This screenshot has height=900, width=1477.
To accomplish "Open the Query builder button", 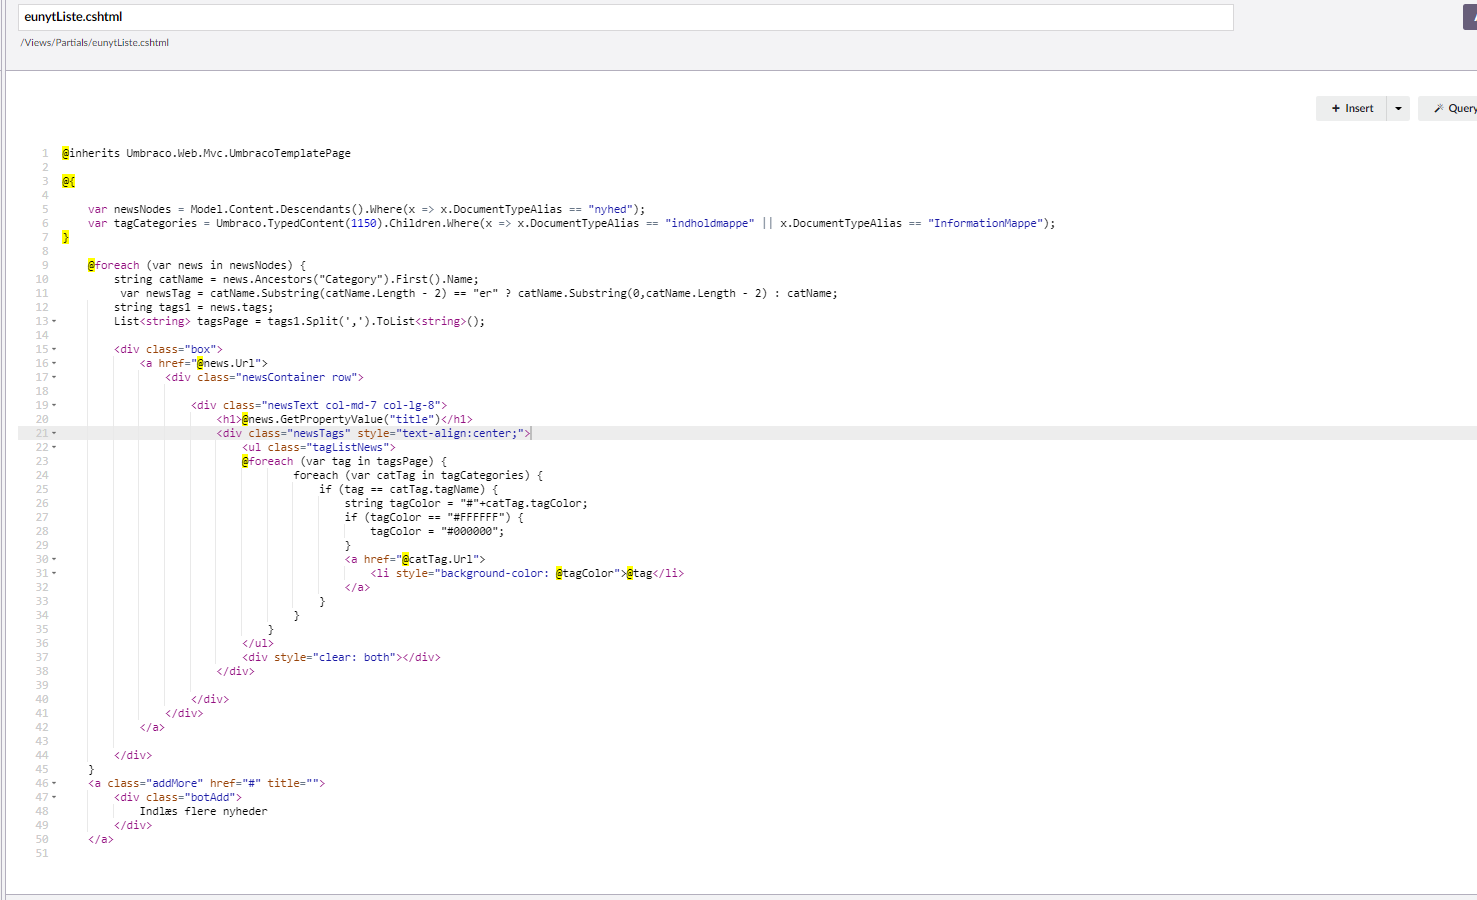I will pyautogui.click(x=1448, y=108).
